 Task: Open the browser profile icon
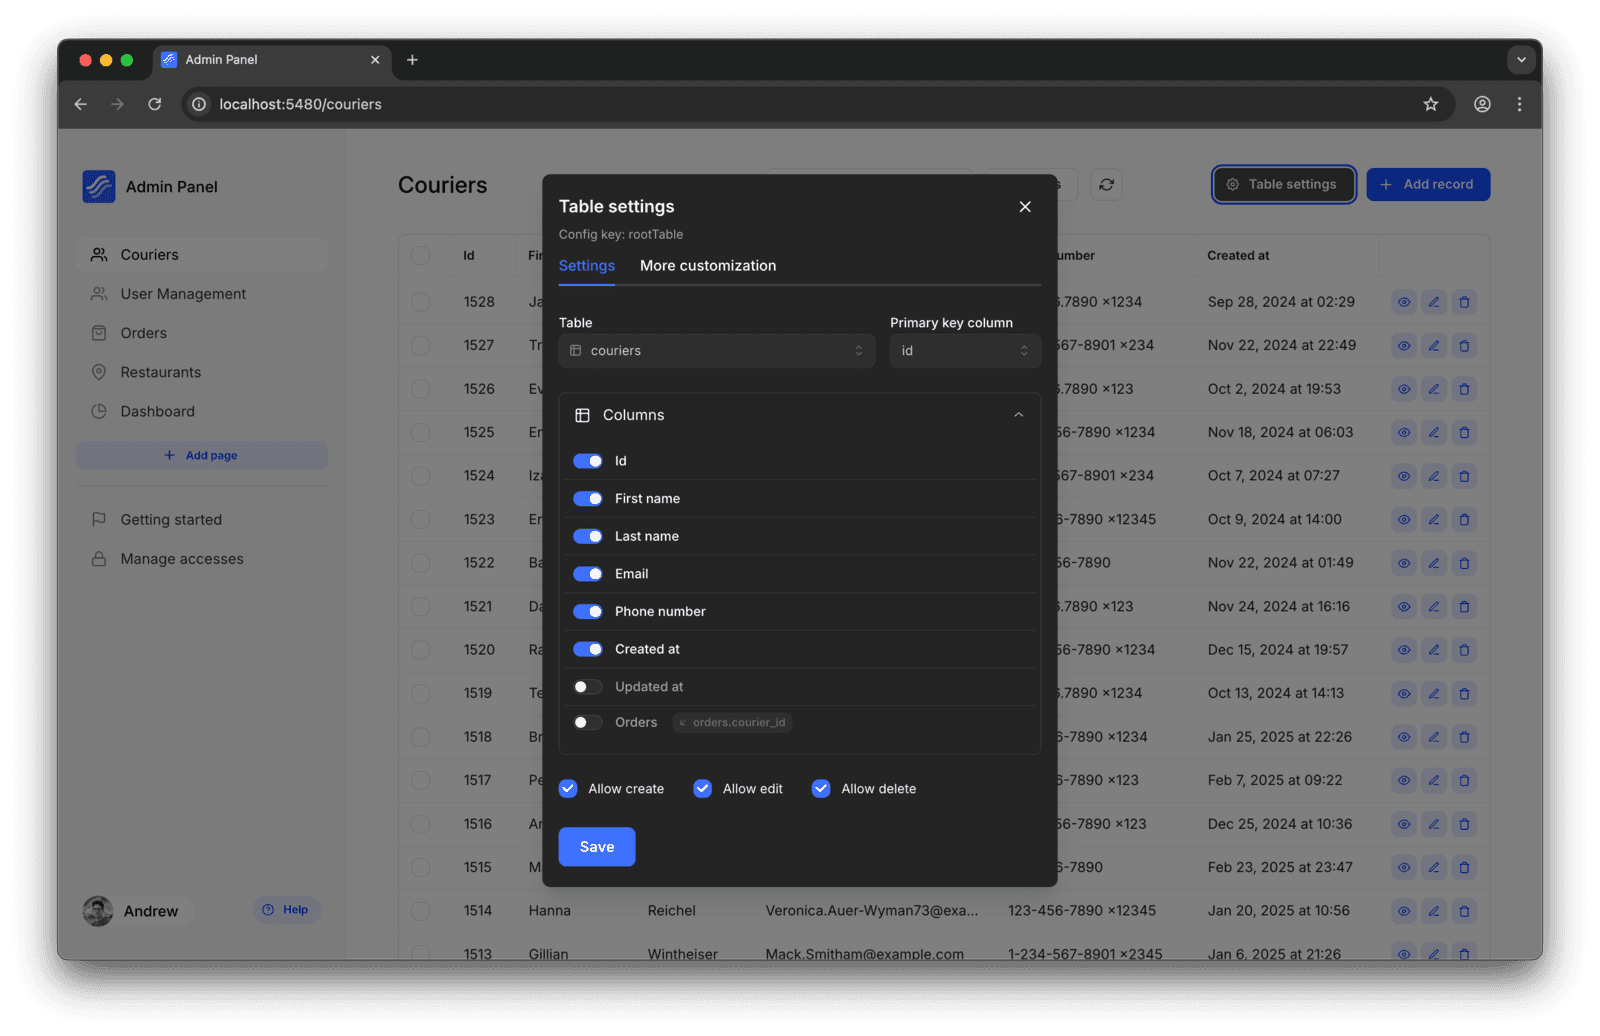pyautogui.click(x=1482, y=104)
